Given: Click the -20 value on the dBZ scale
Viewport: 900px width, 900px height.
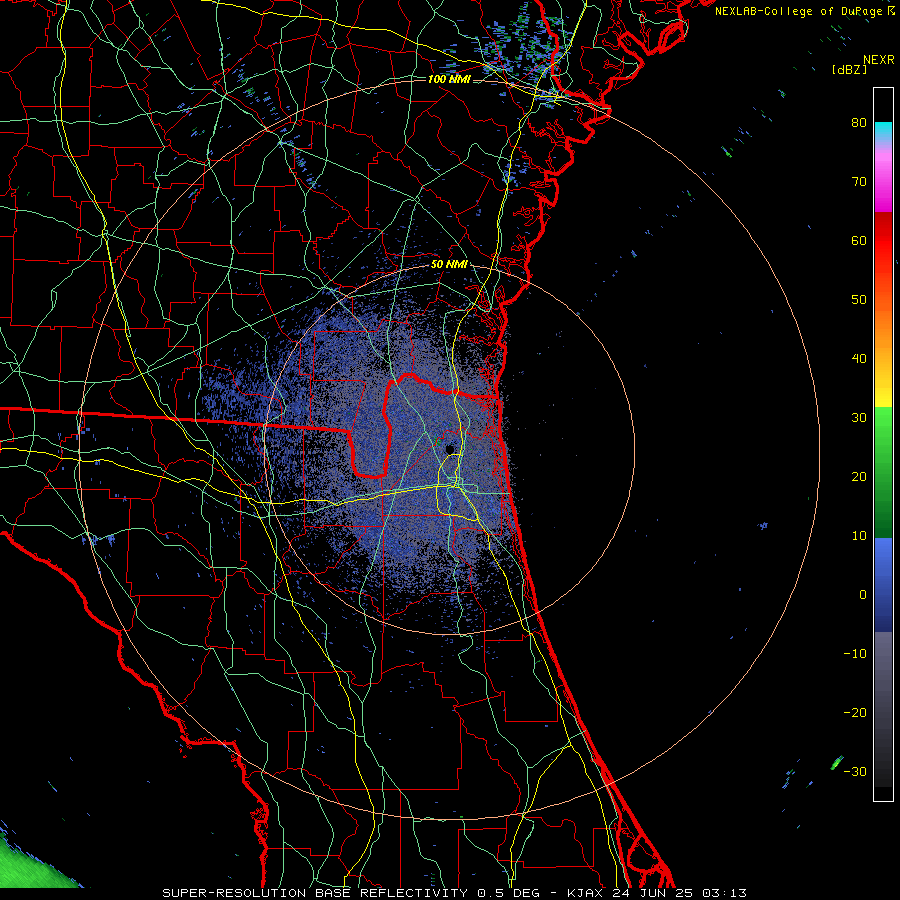Looking at the screenshot, I should pyautogui.click(x=855, y=712).
